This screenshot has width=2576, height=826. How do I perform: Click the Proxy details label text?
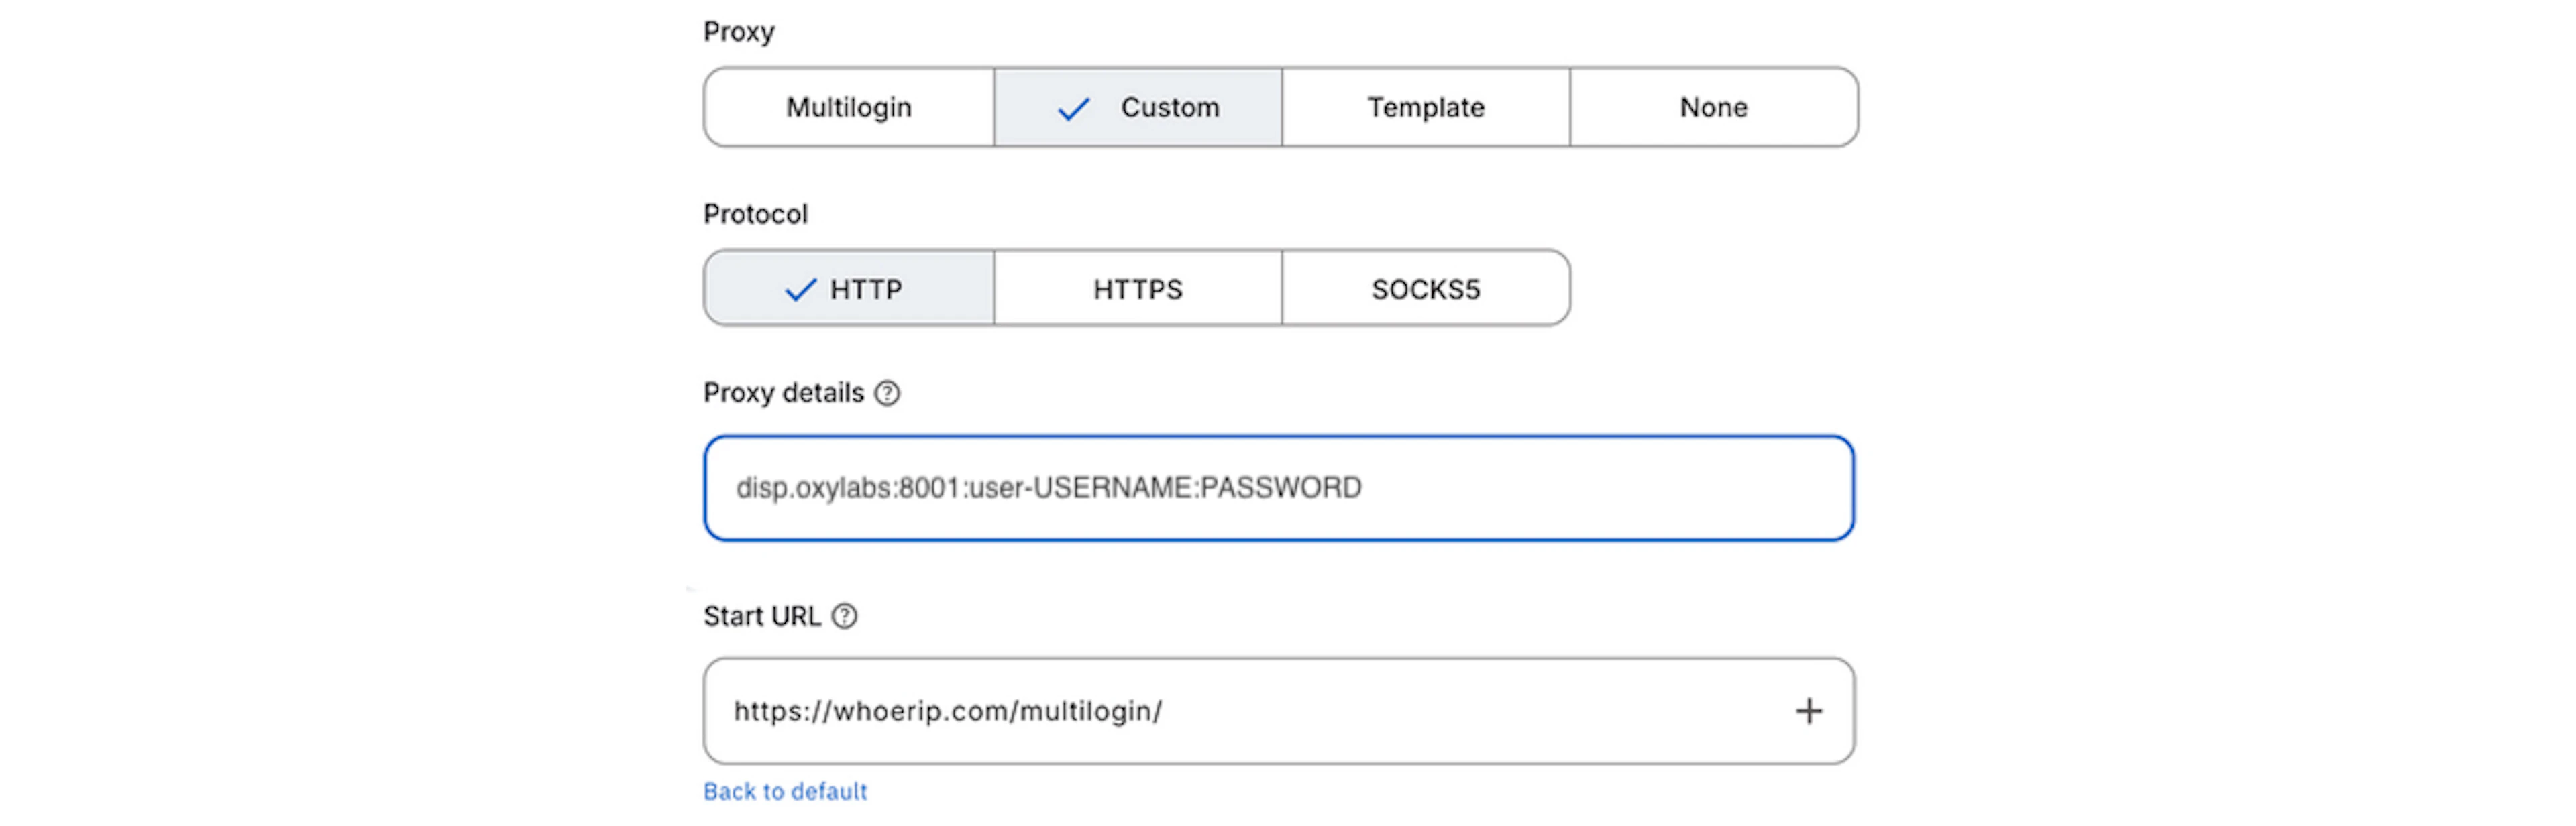783,393
